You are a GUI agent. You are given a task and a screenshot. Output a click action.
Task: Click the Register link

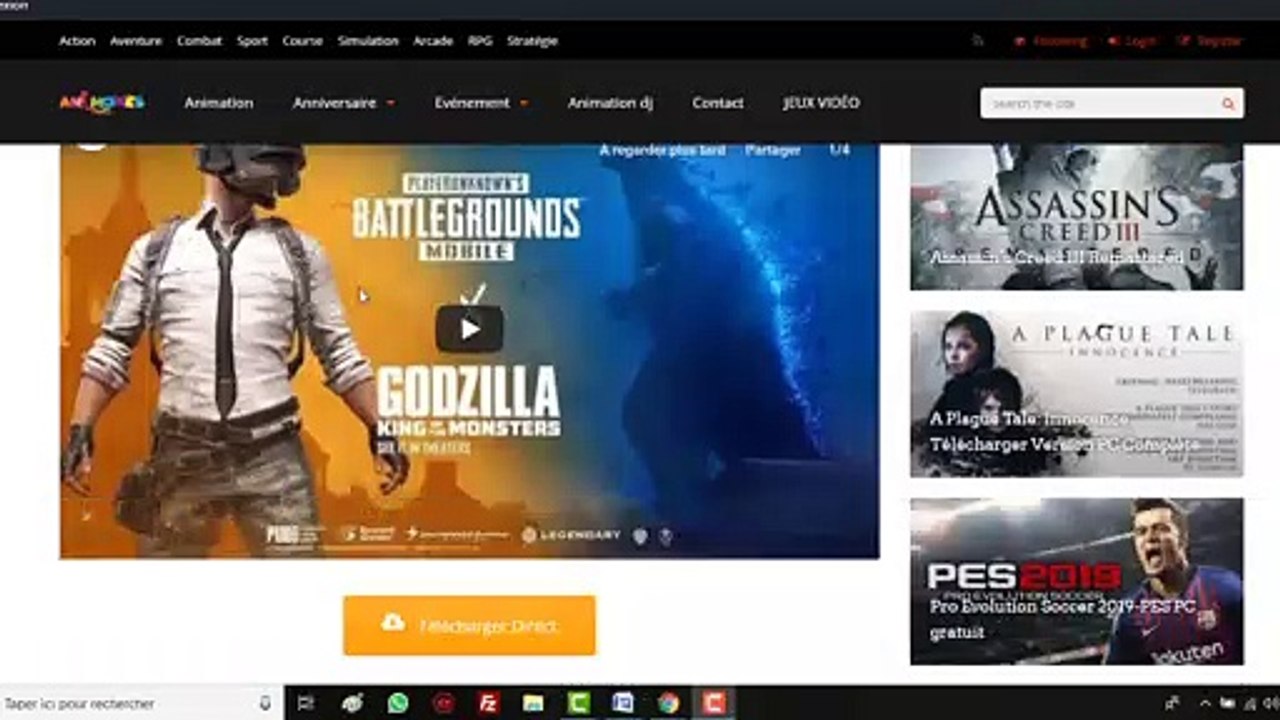coord(1211,41)
